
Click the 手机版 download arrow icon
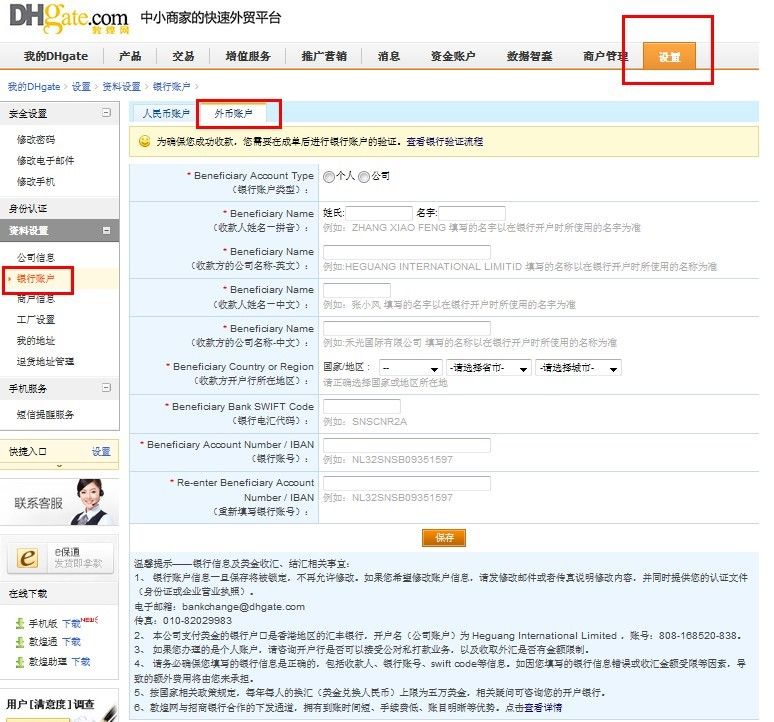pos(20,623)
